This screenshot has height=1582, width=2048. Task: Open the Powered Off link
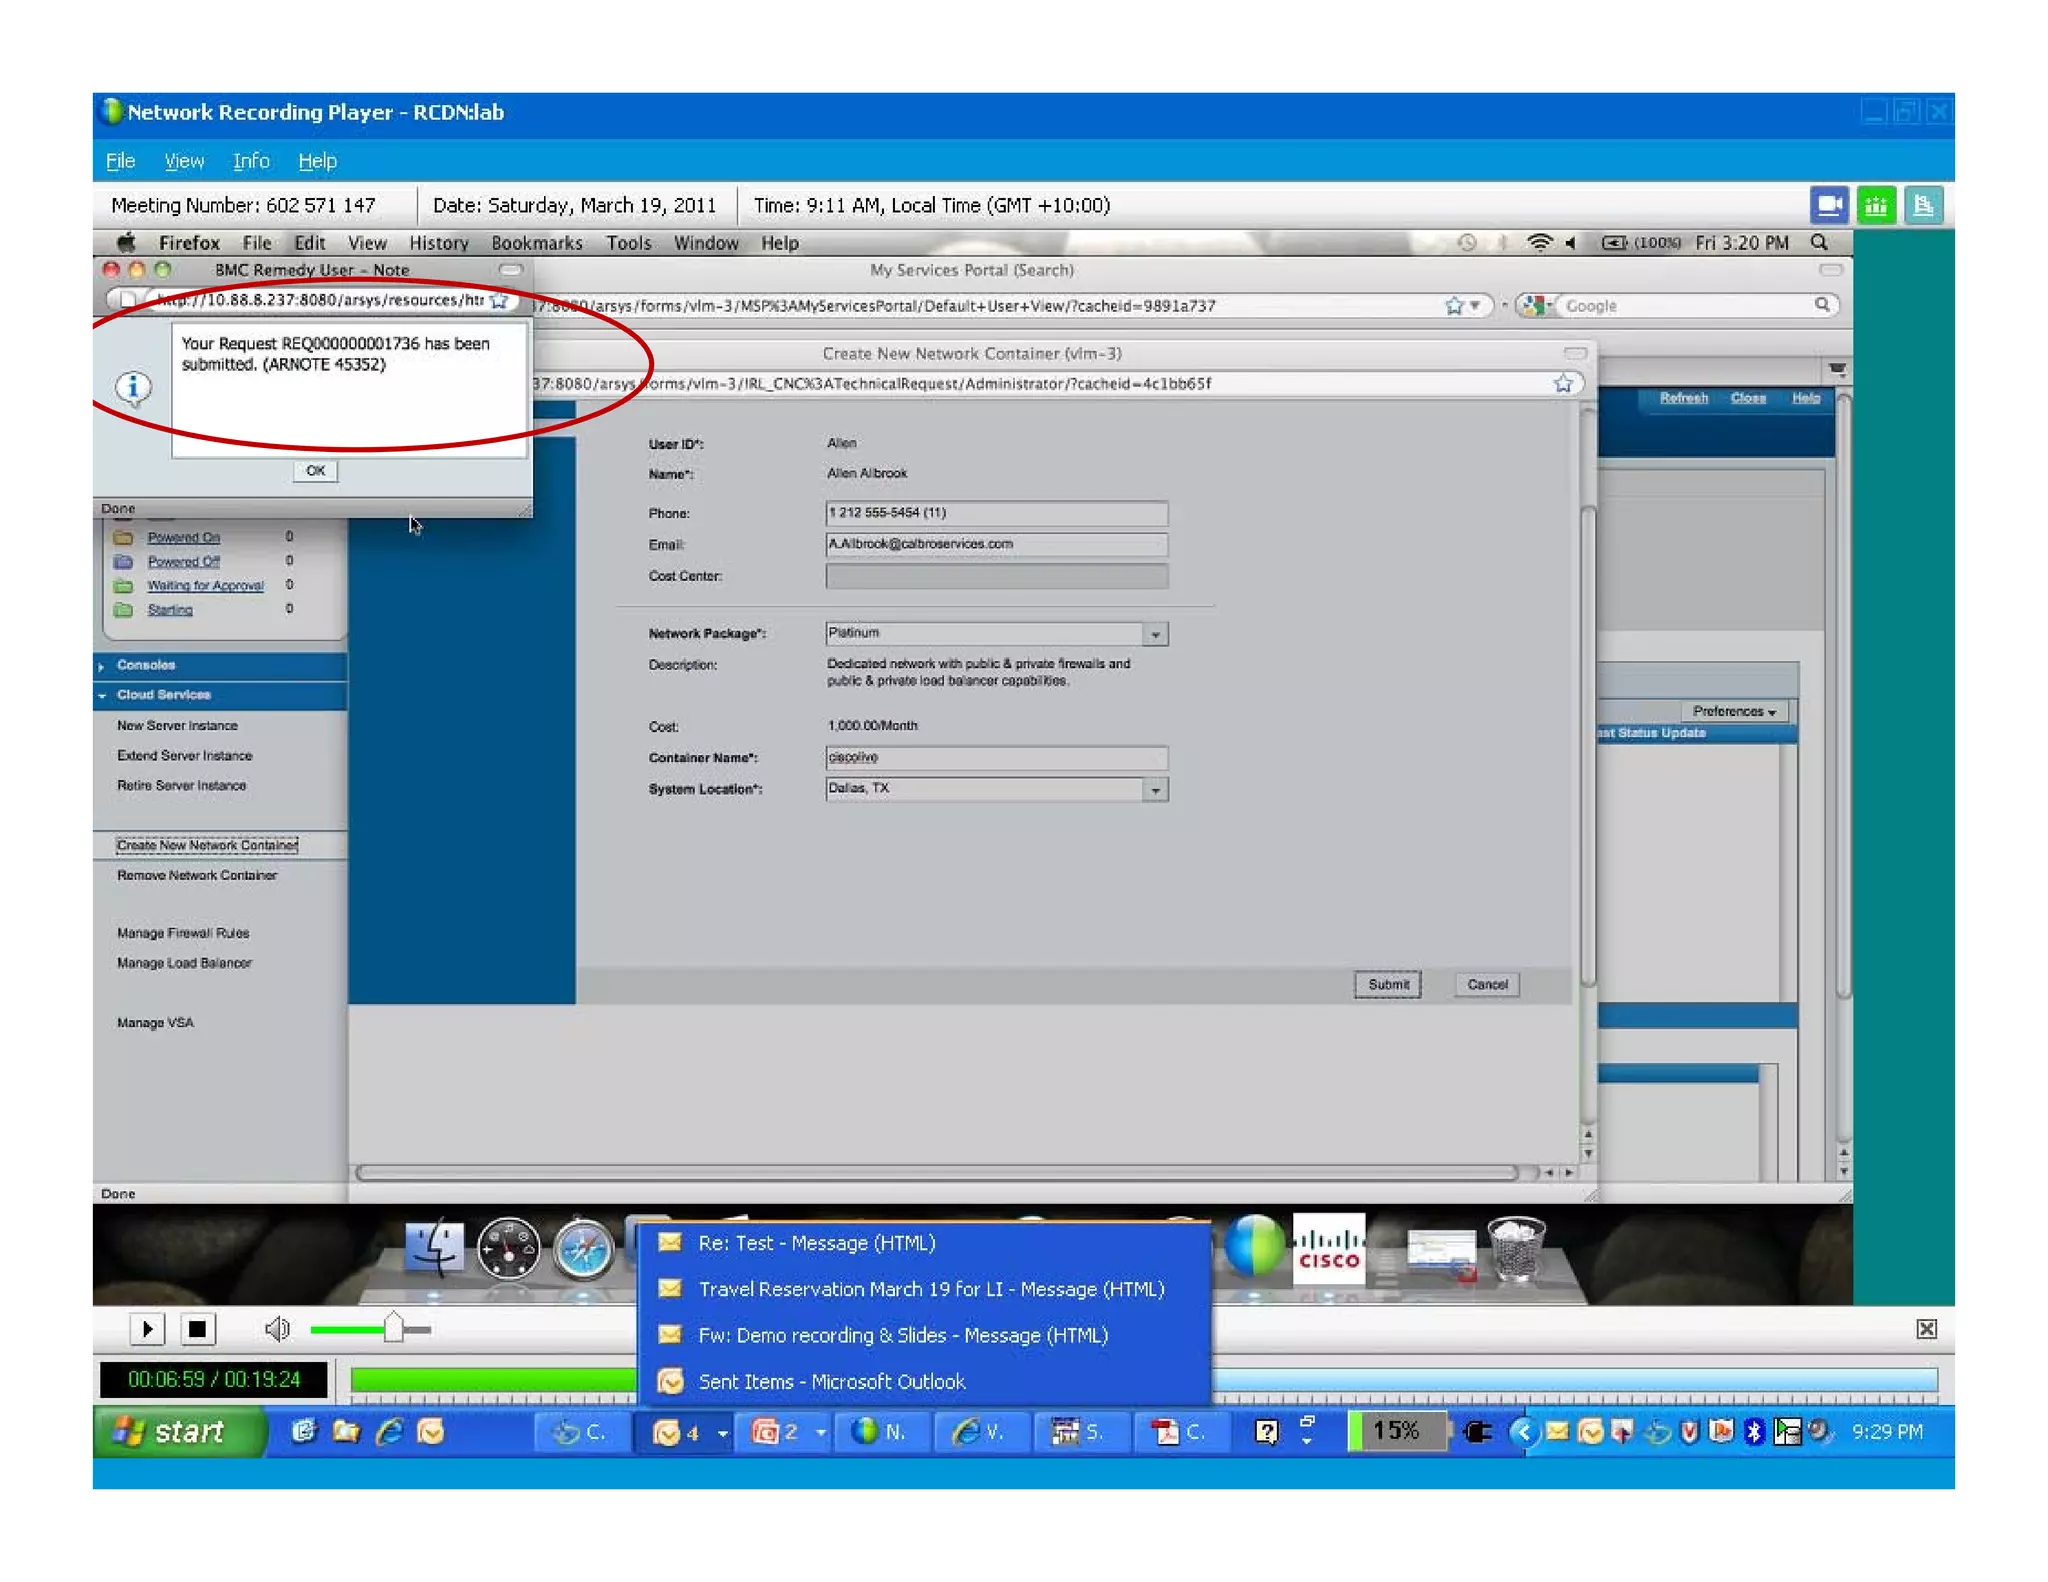pyautogui.click(x=183, y=562)
